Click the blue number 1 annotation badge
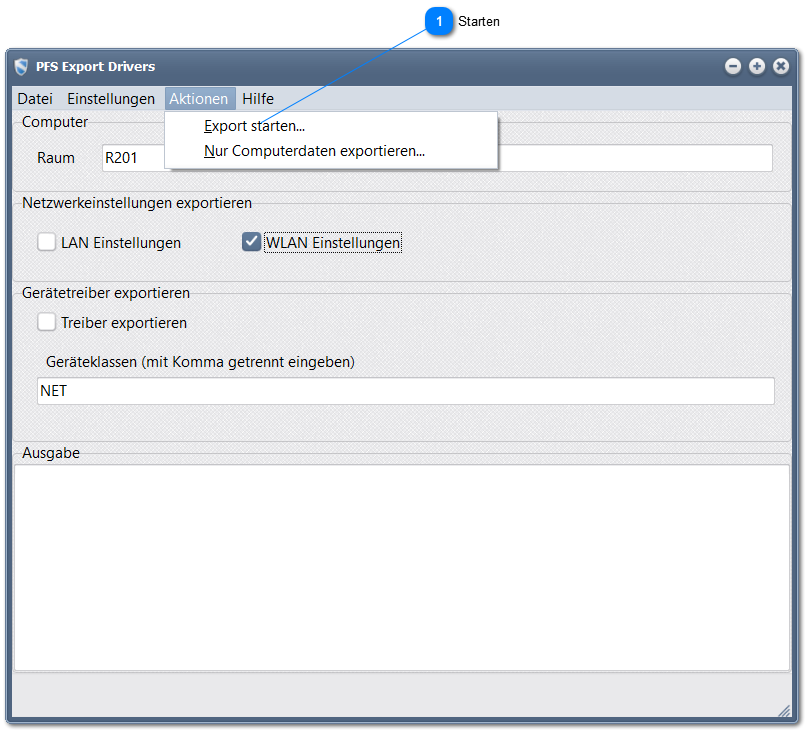This screenshot has width=808, height=733. 438,21
